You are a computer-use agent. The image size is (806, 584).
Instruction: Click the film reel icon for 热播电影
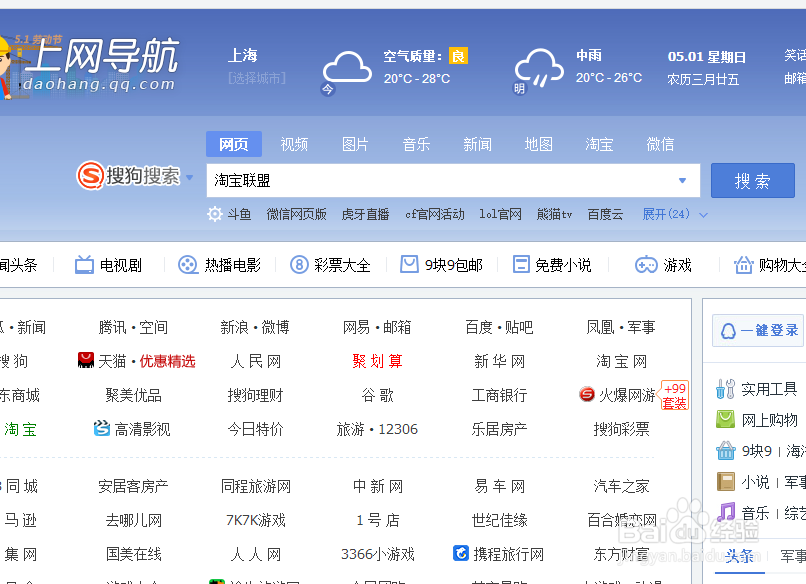coord(188,265)
